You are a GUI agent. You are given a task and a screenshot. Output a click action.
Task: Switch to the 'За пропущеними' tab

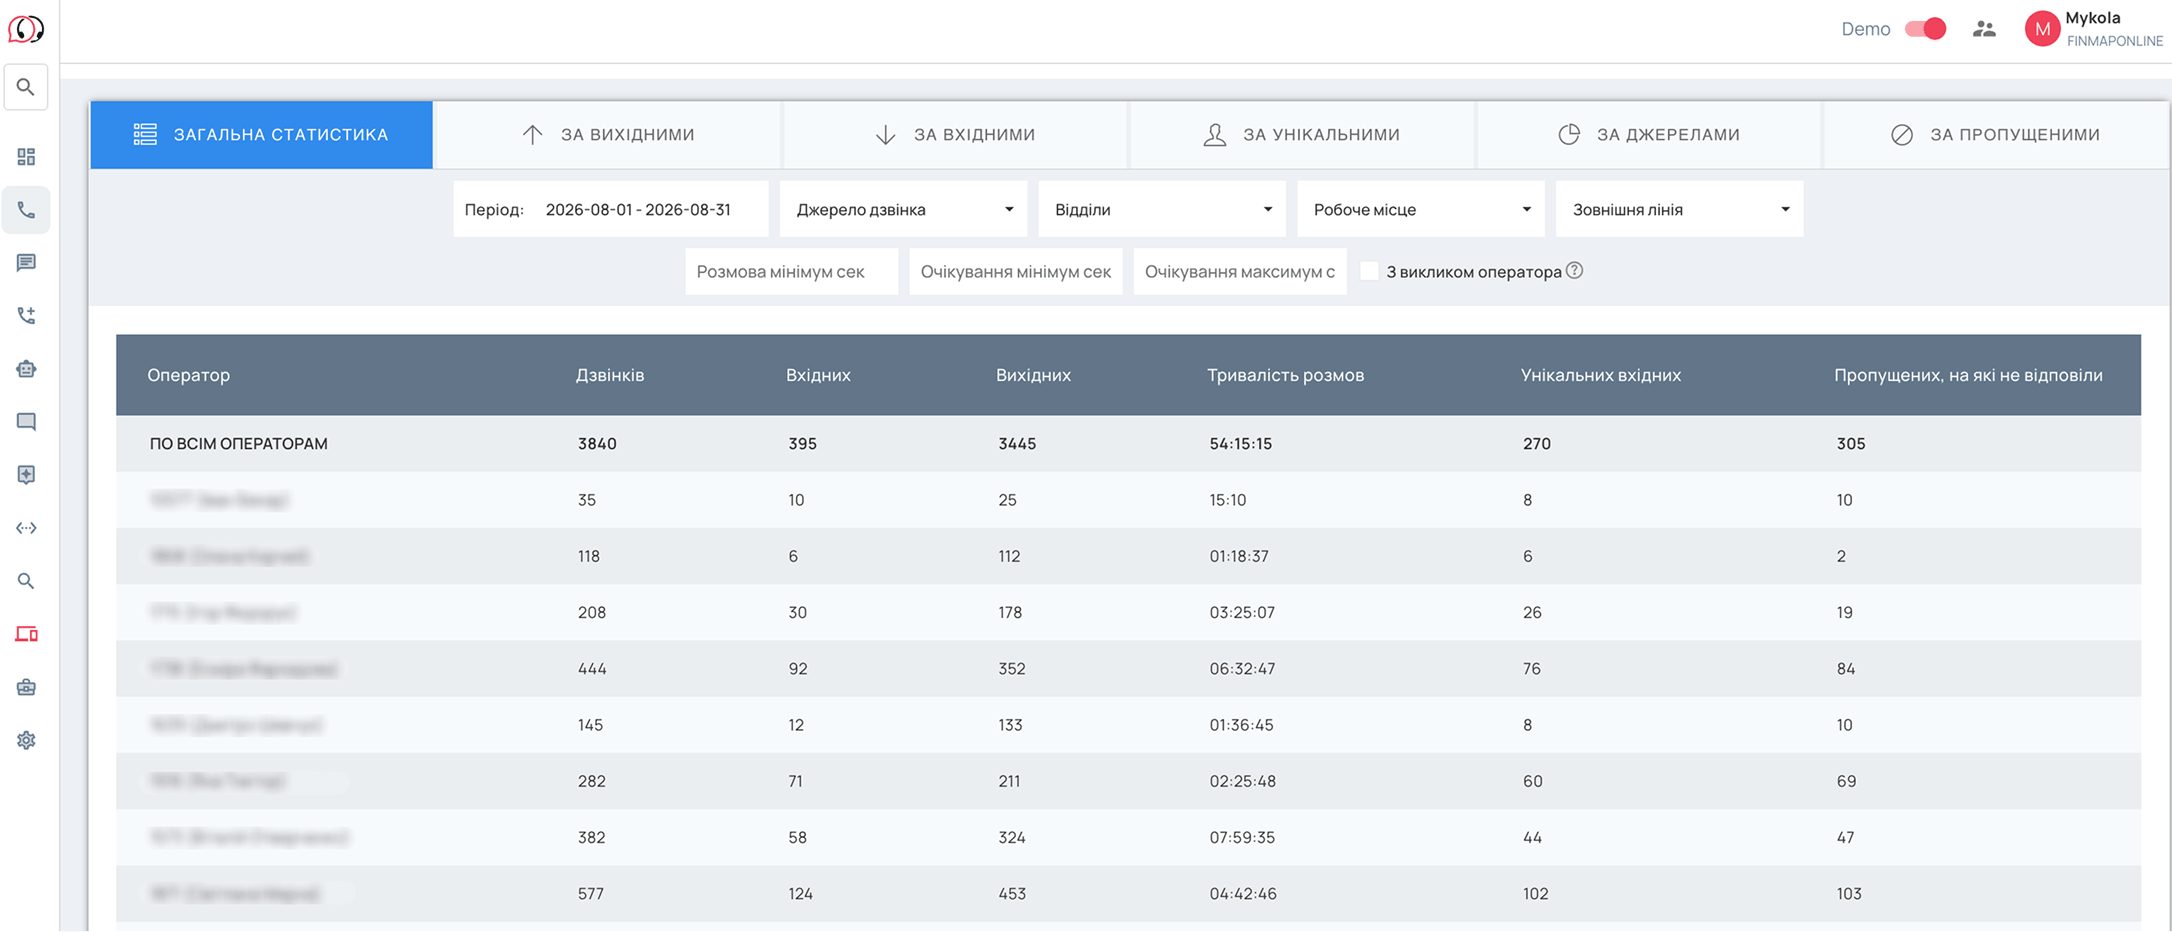click(x=1995, y=134)
